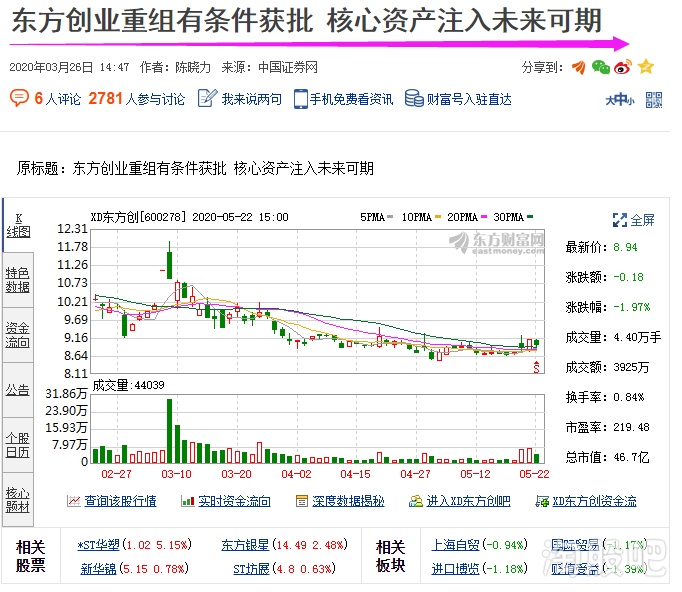This screenshot has width=682, height=592.
Task: Click 查询该股行情 link
Action: click(111, 501)
